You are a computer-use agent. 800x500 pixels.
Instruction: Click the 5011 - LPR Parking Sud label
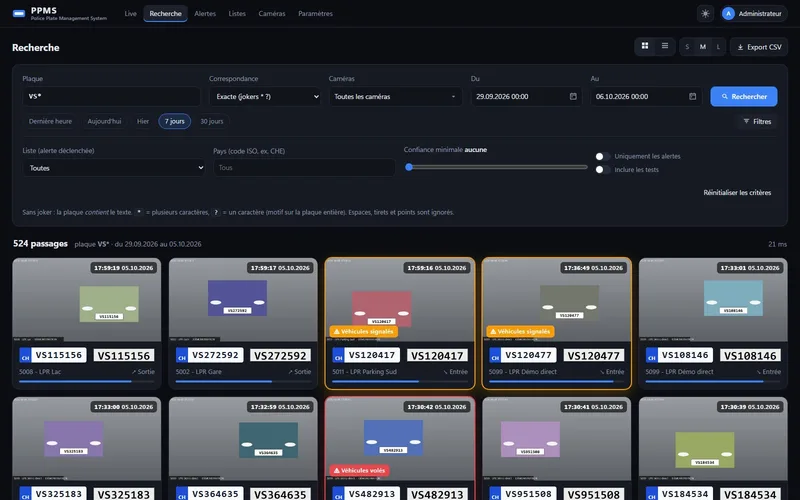[x=364, y=371]
